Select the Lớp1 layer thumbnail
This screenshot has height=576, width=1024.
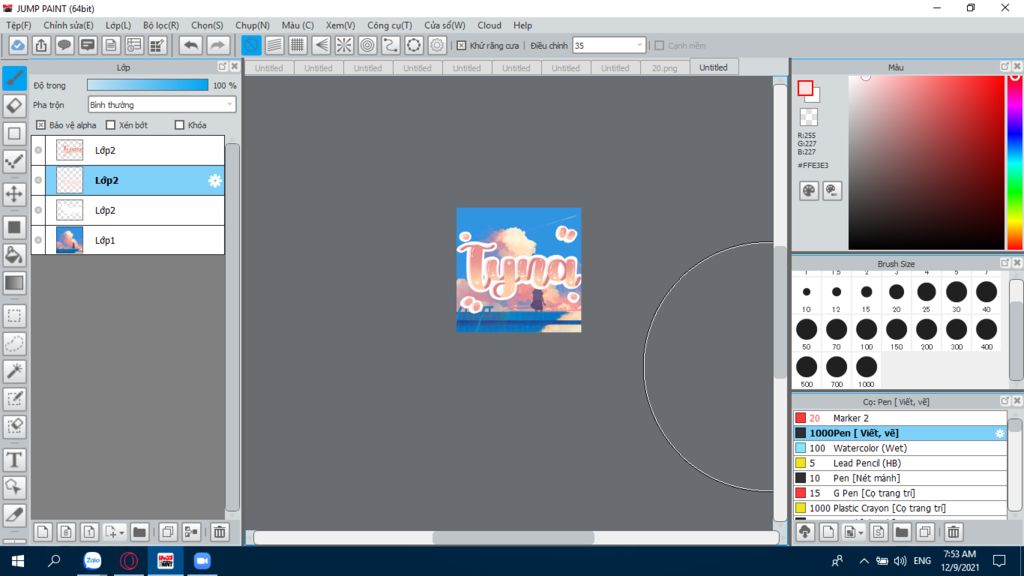click(69, 240)
